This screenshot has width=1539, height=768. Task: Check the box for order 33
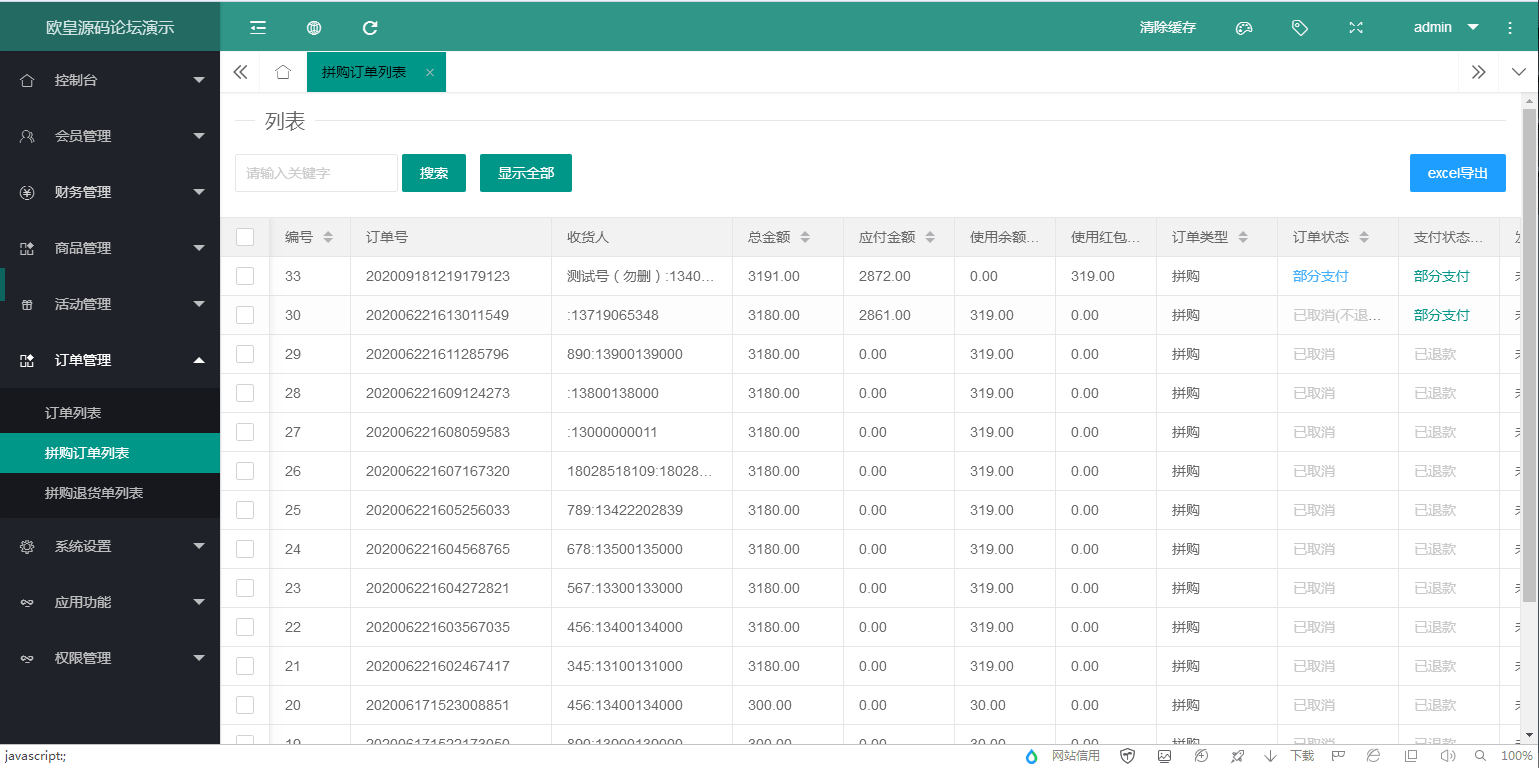point(245,276)
